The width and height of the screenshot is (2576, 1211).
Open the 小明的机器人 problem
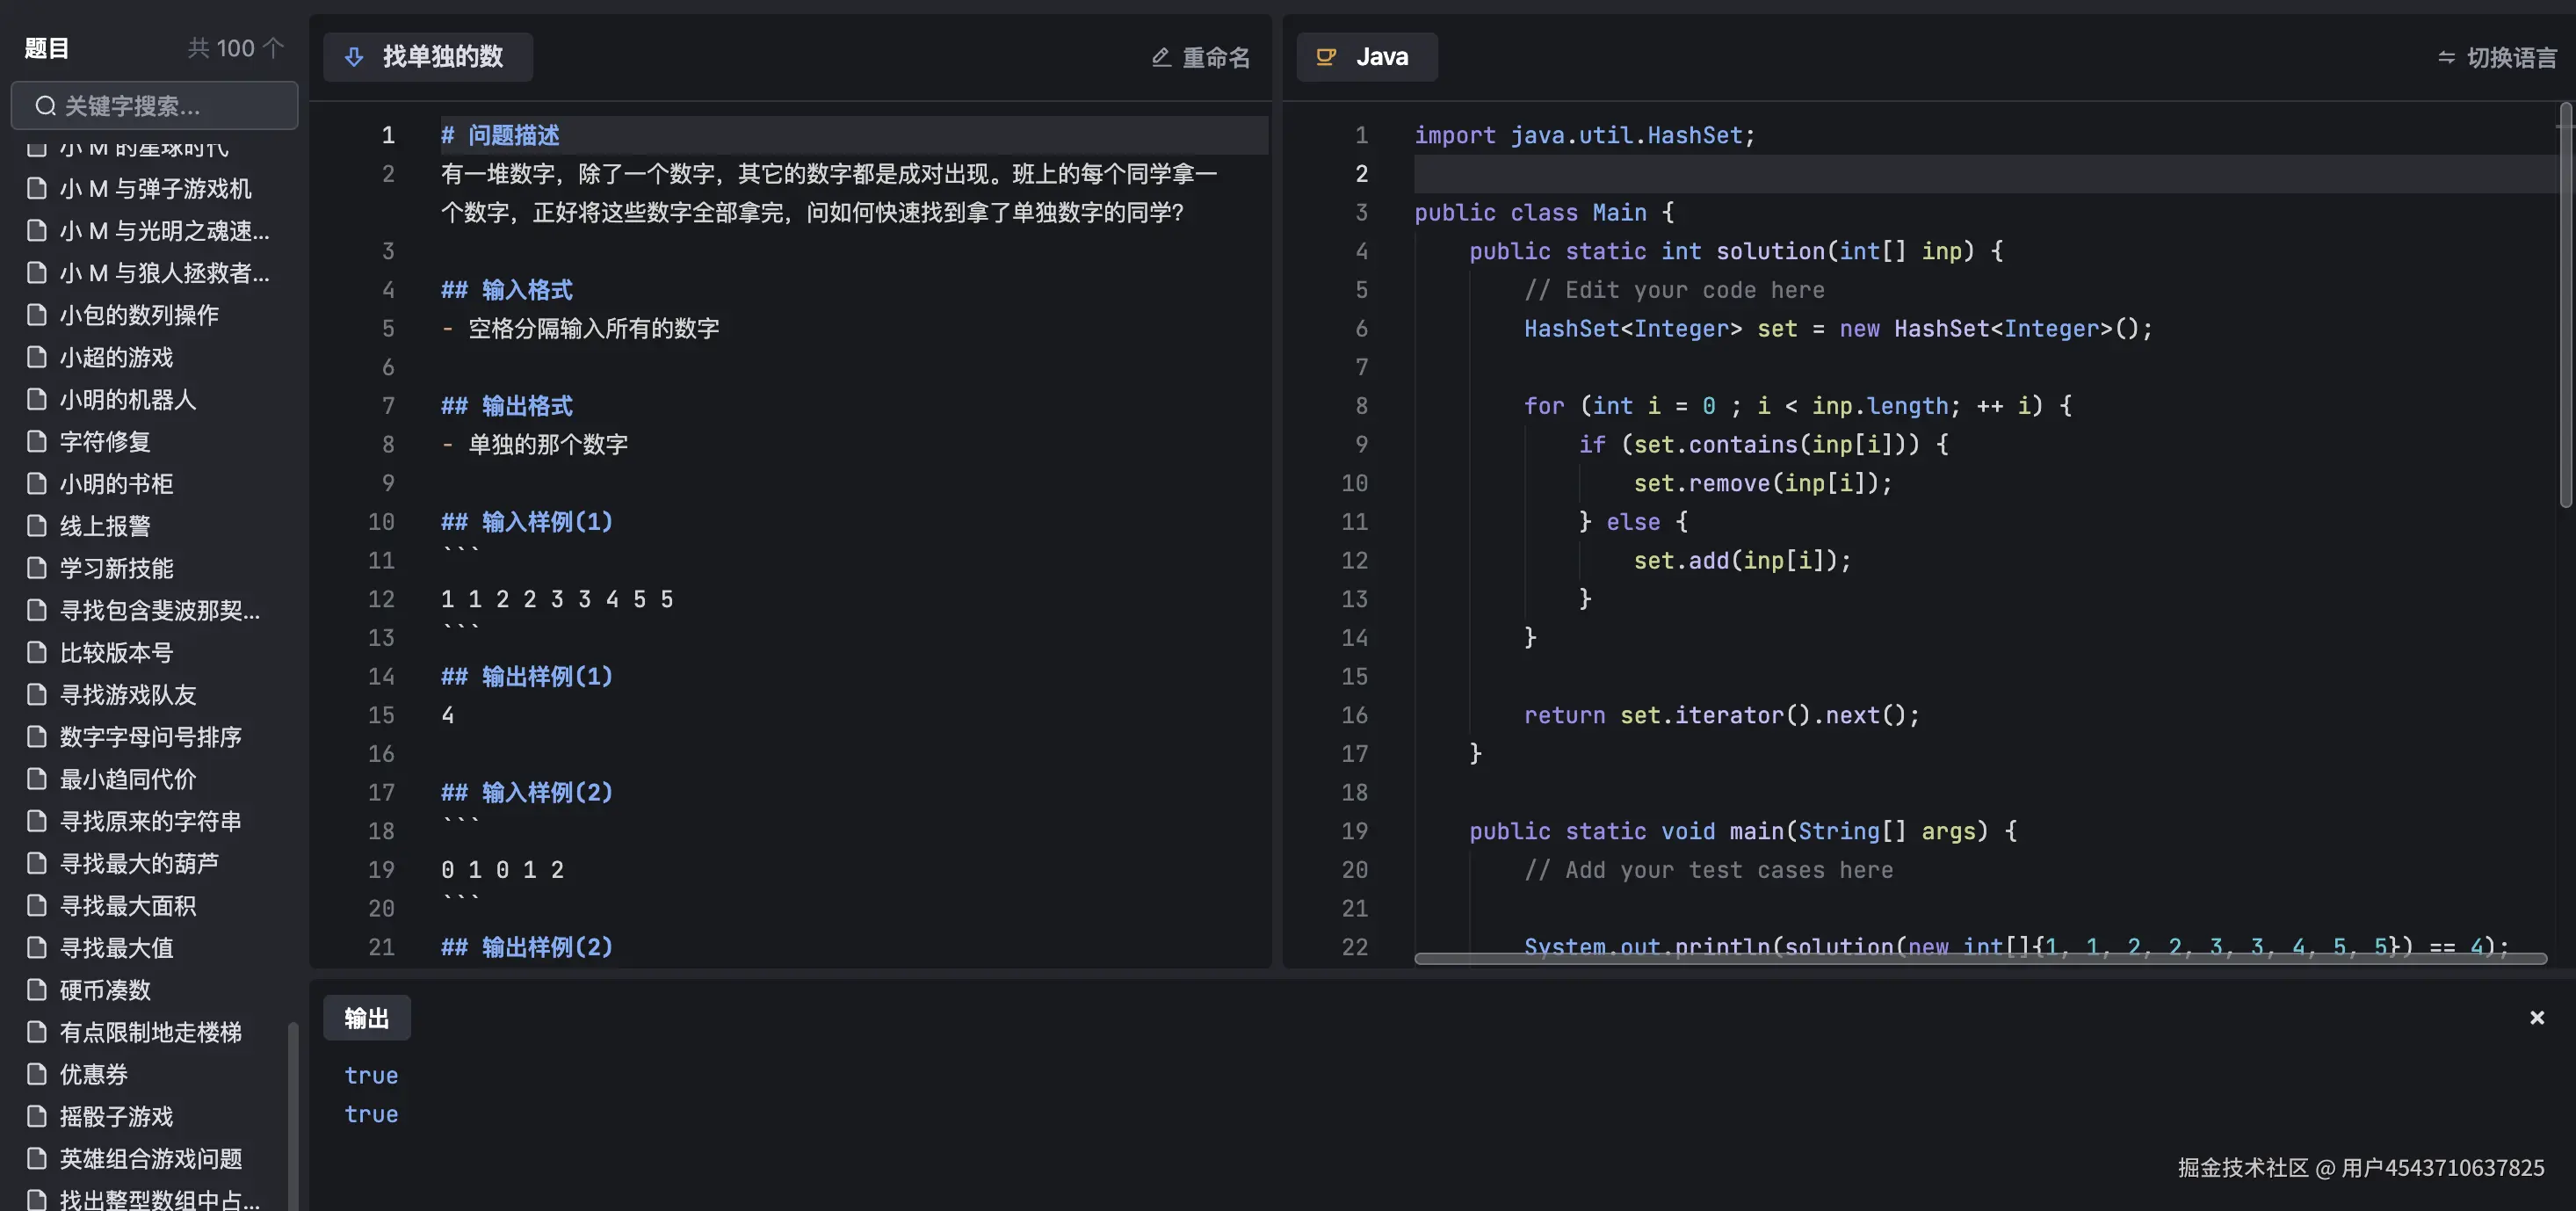click(x=128, y=400)
